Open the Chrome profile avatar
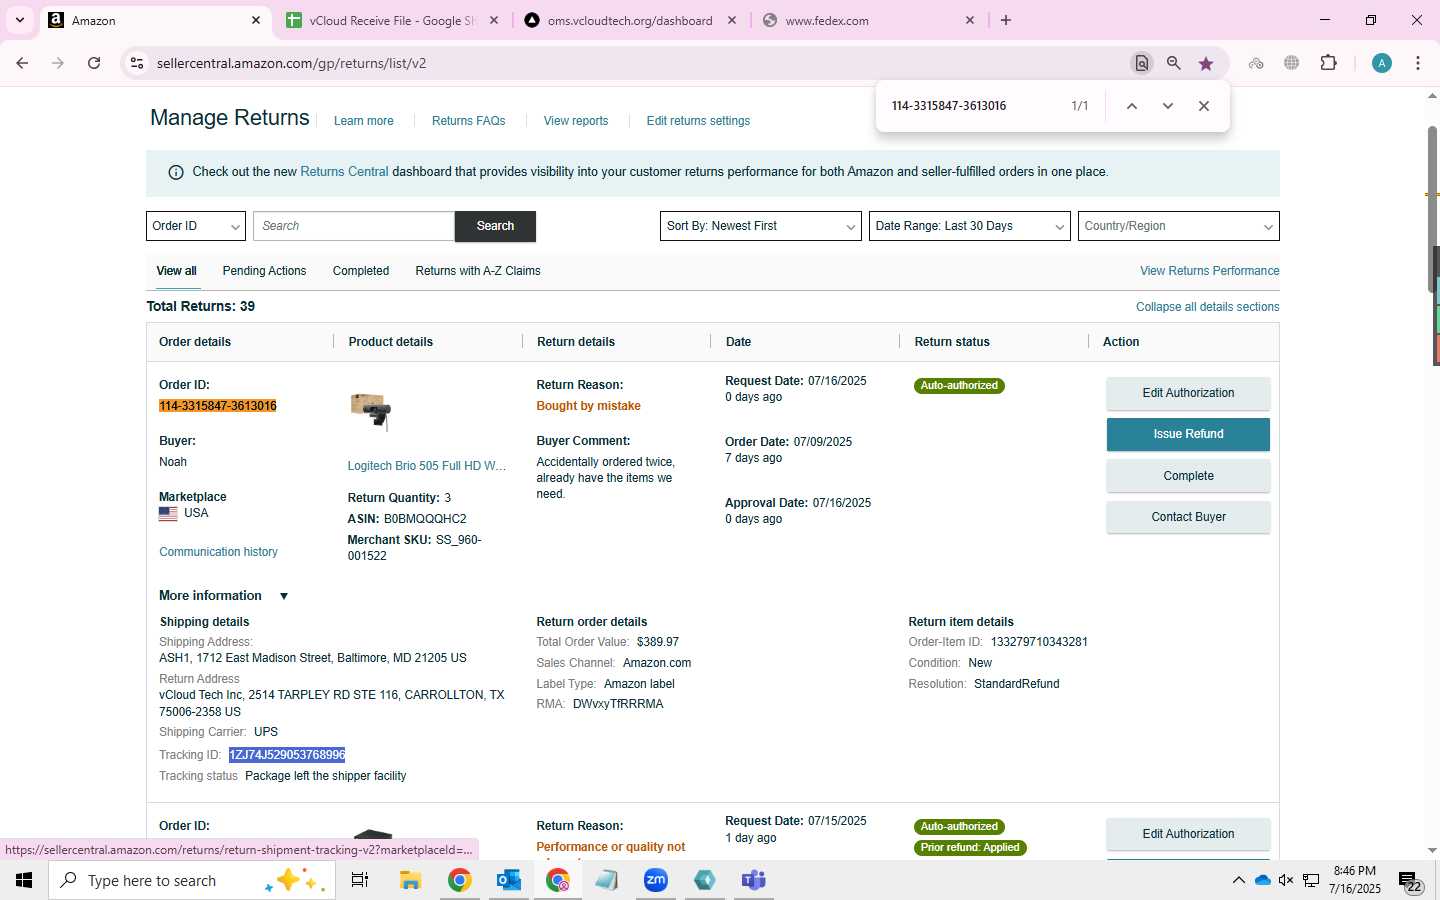The width and height of the screenshot is (1440, 900). (x=1382, y=63)
